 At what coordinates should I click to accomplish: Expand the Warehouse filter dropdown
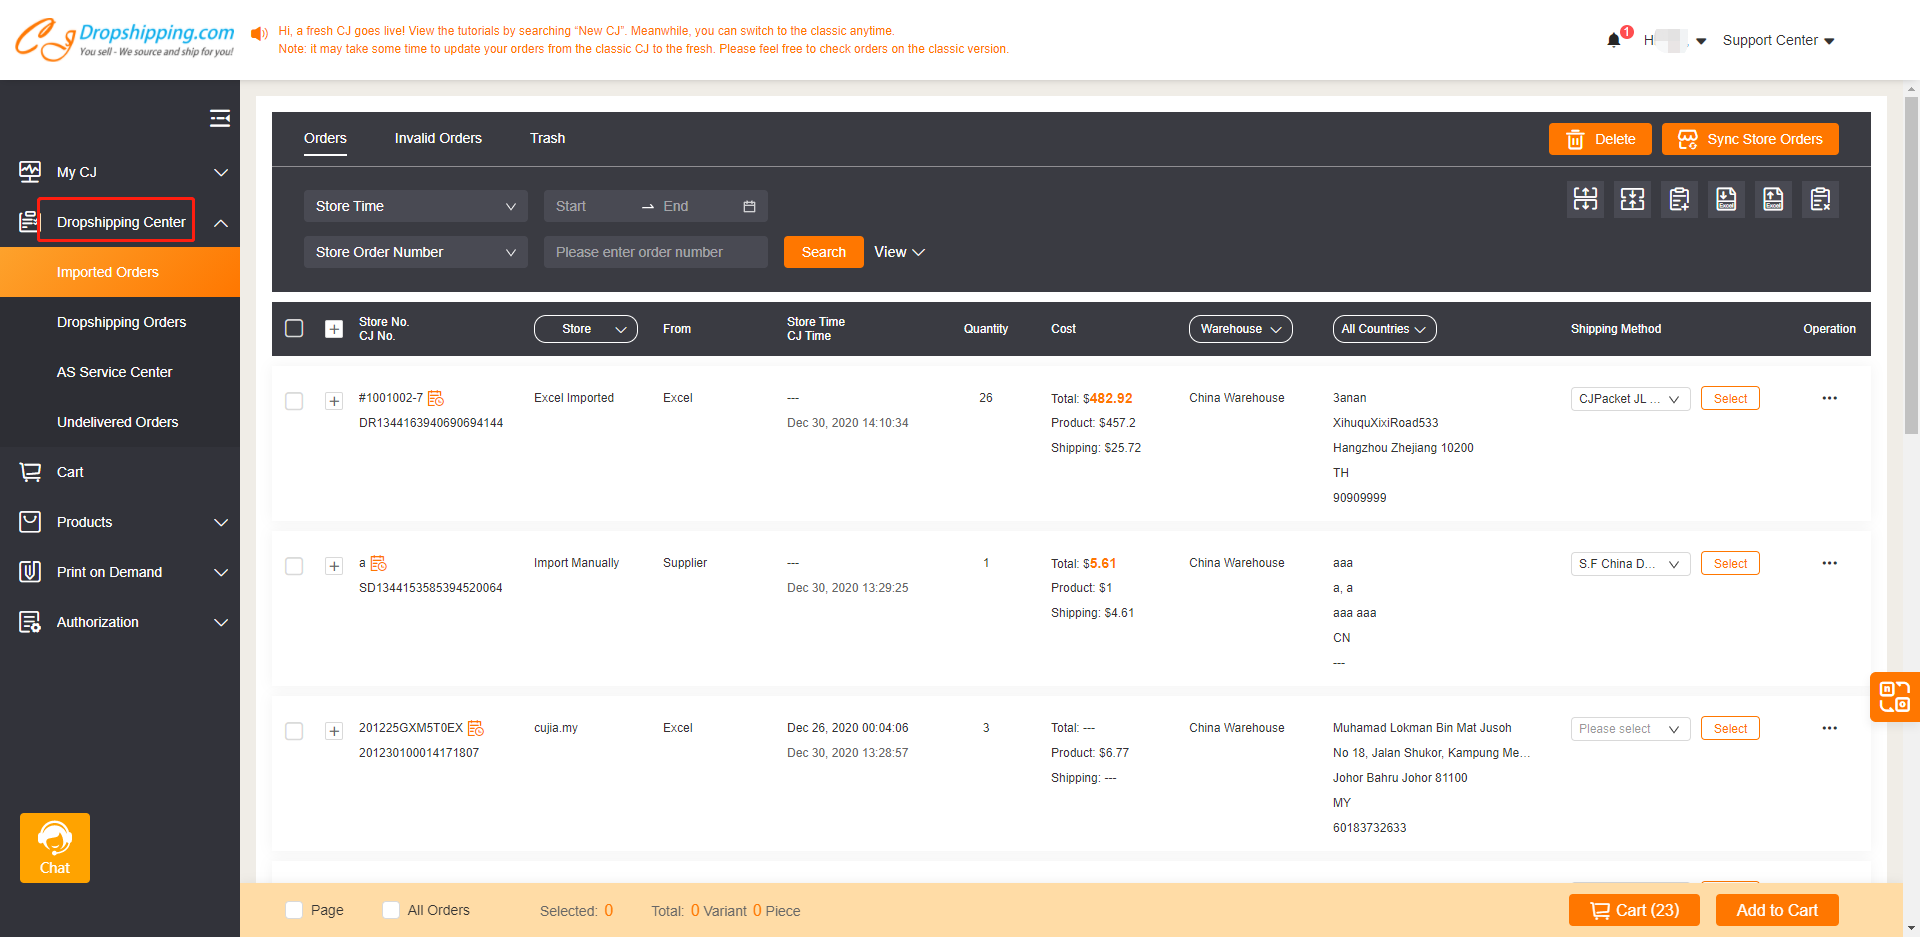1240,329
